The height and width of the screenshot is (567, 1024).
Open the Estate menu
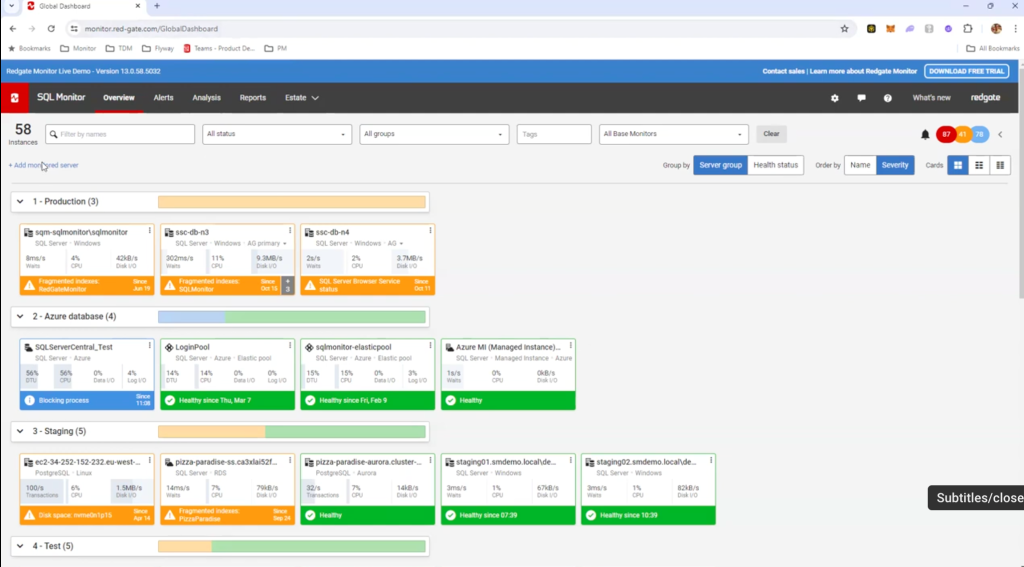301,98
